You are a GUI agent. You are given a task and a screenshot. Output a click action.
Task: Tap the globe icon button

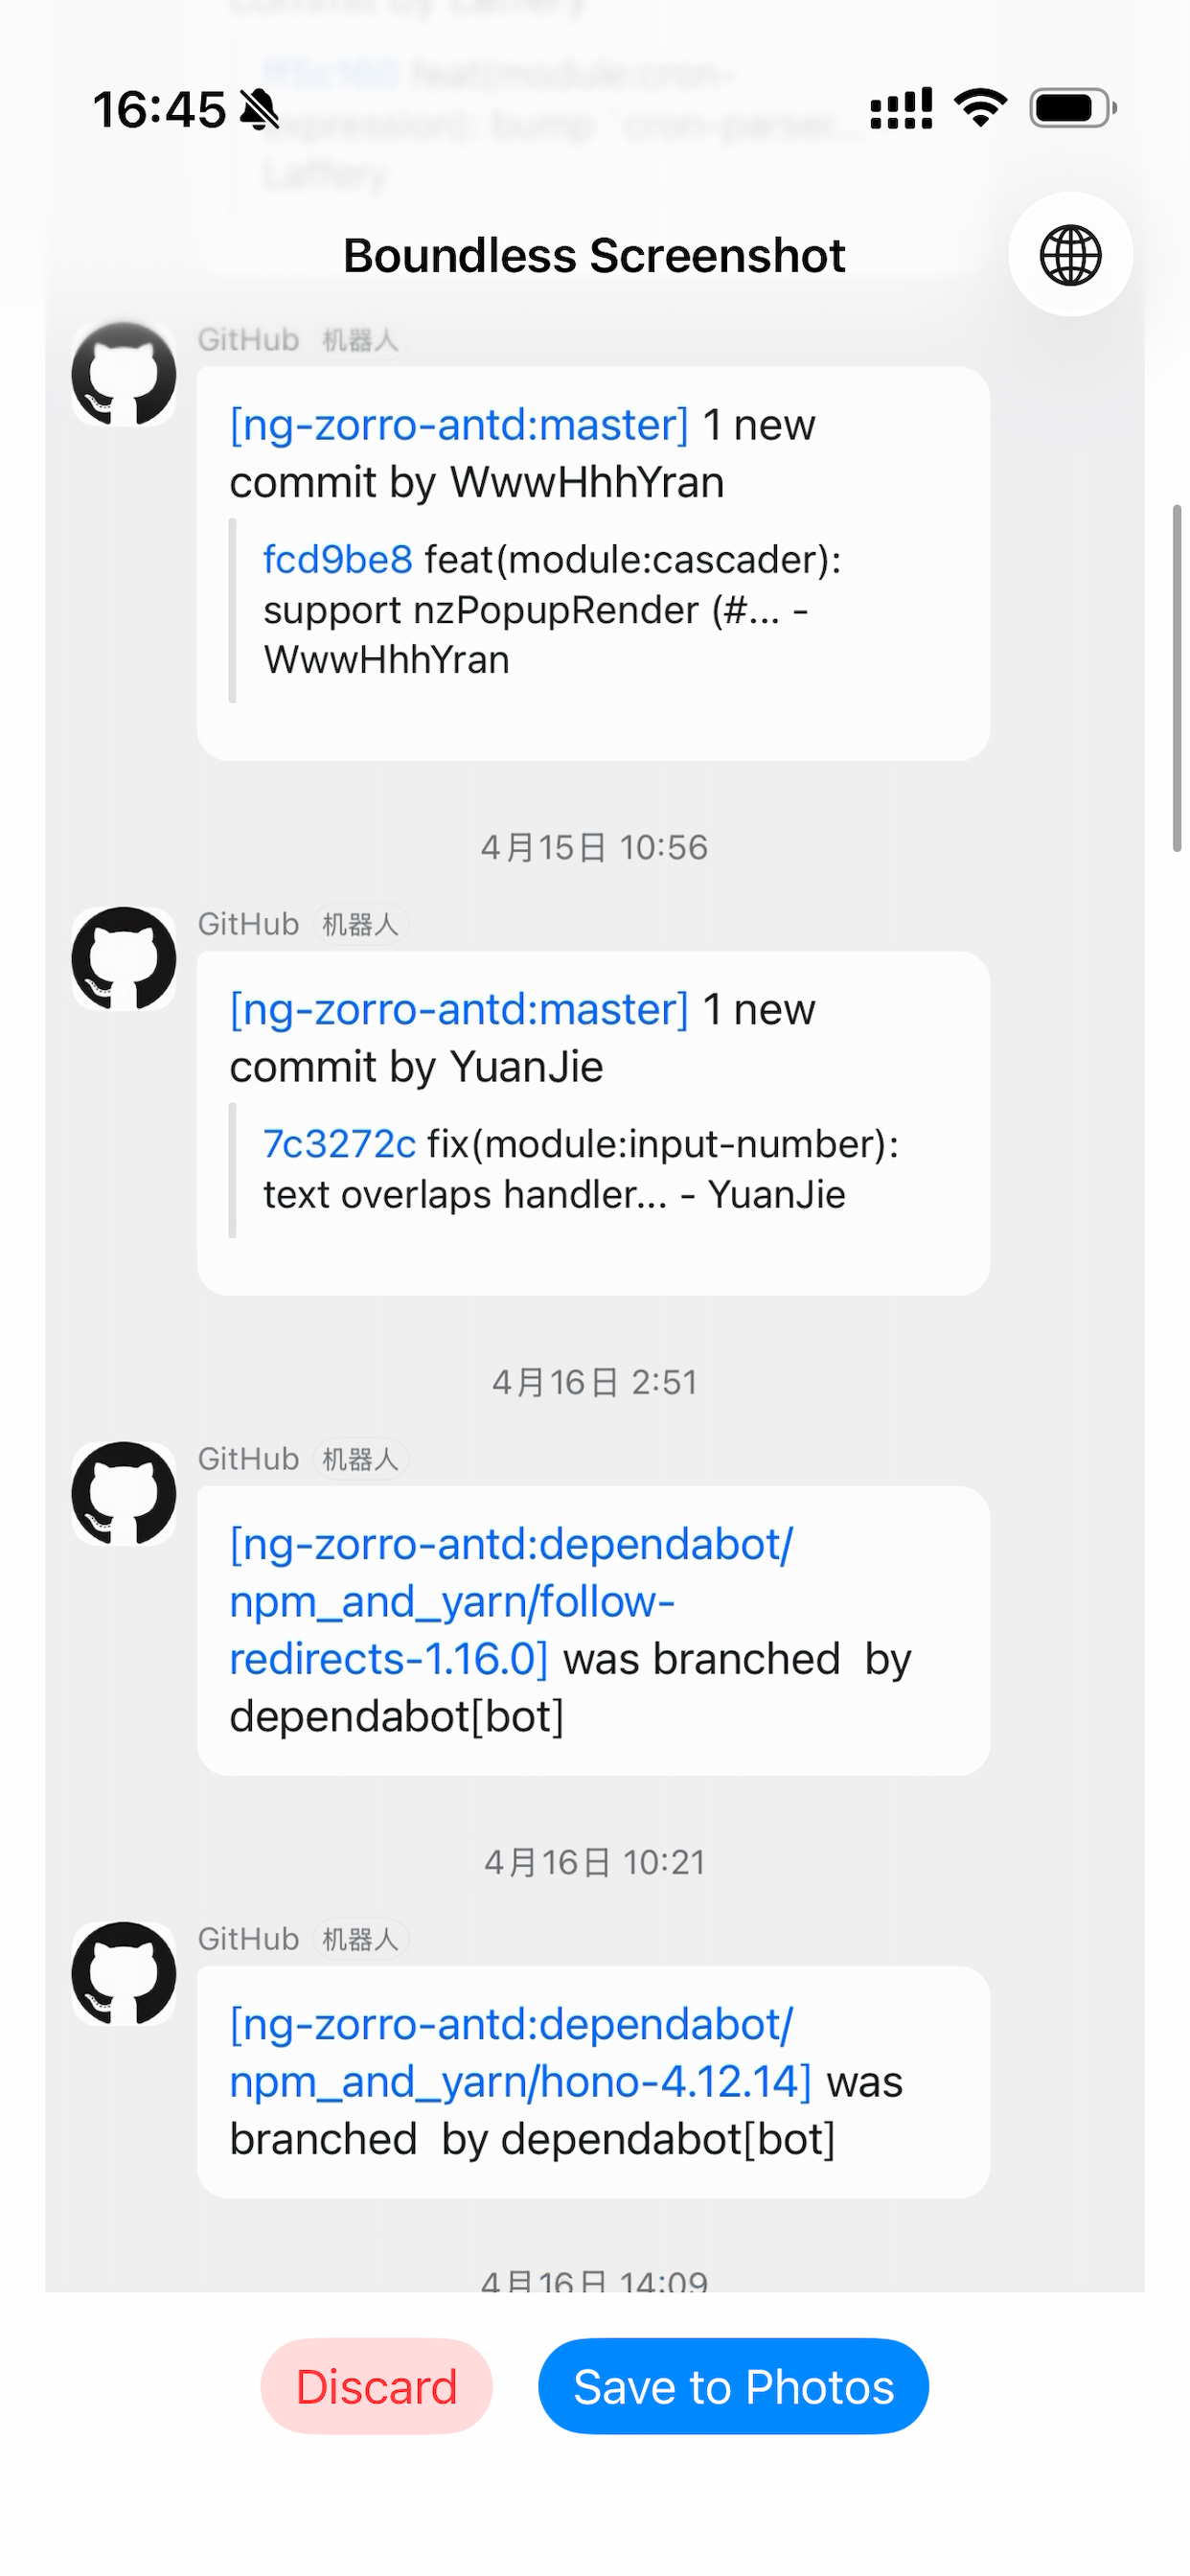1070,254
